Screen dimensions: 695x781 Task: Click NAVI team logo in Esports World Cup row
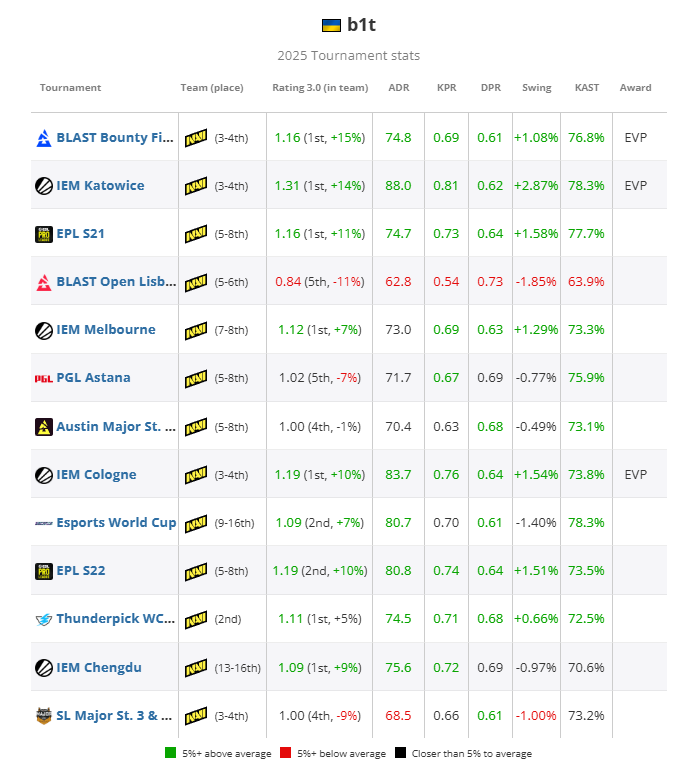pyautogui.click(x=196, y=523)
